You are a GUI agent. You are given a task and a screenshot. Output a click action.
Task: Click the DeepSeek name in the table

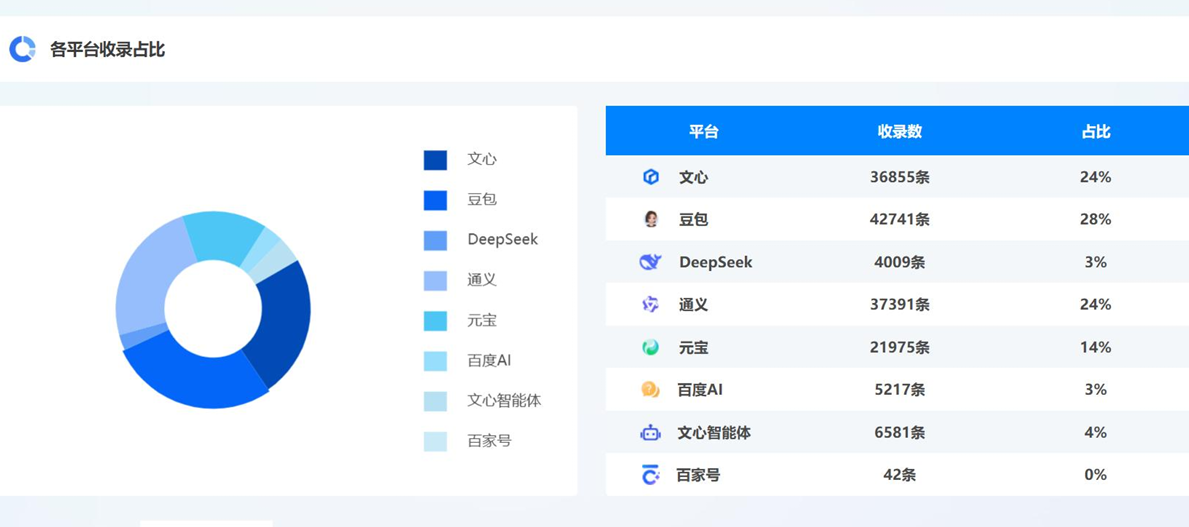tap(716, 262)
